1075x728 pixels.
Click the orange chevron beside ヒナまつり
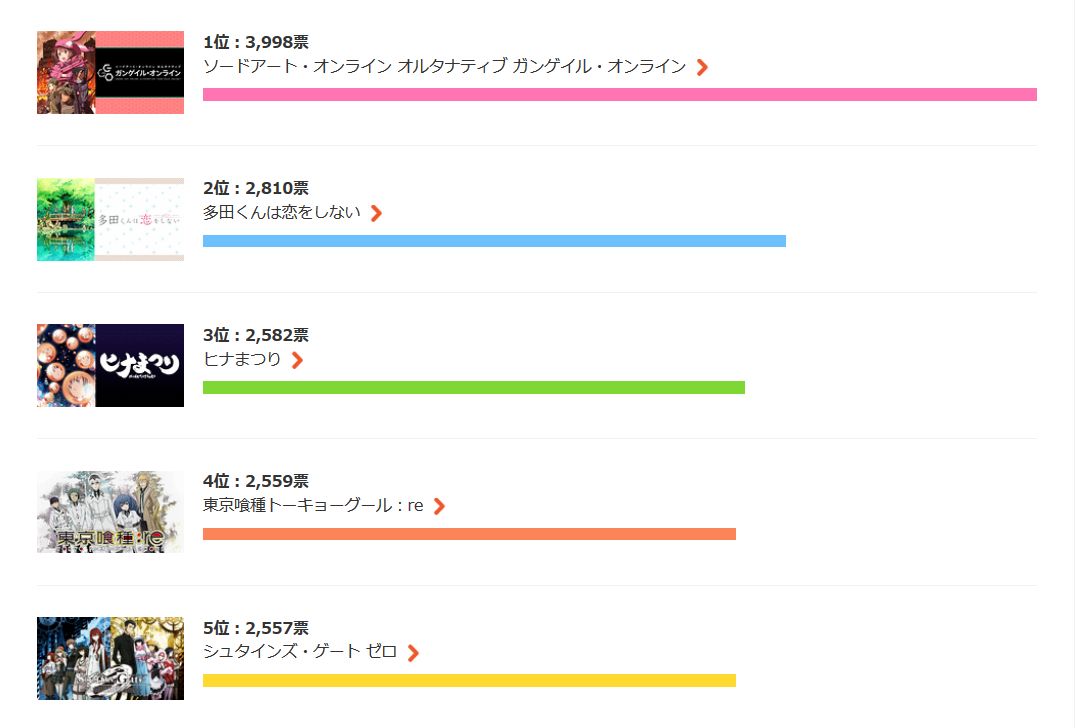click(x=297, y=360)
